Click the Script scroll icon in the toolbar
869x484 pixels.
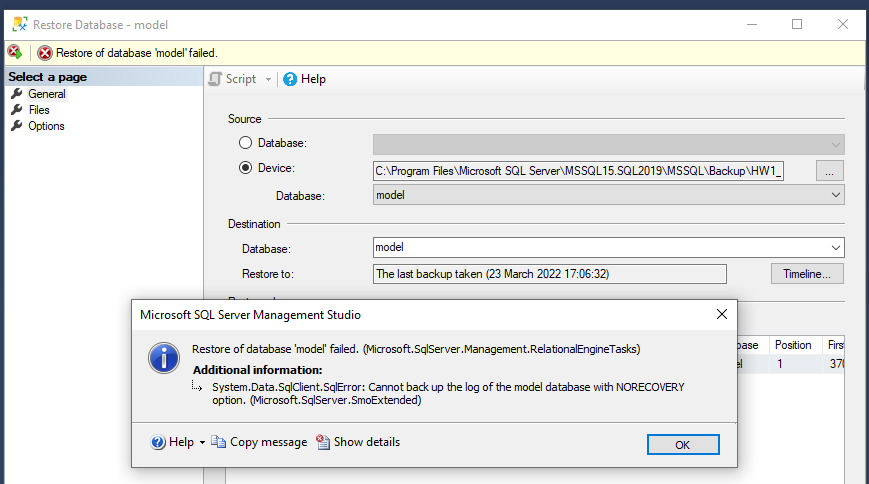coord(215,79)
